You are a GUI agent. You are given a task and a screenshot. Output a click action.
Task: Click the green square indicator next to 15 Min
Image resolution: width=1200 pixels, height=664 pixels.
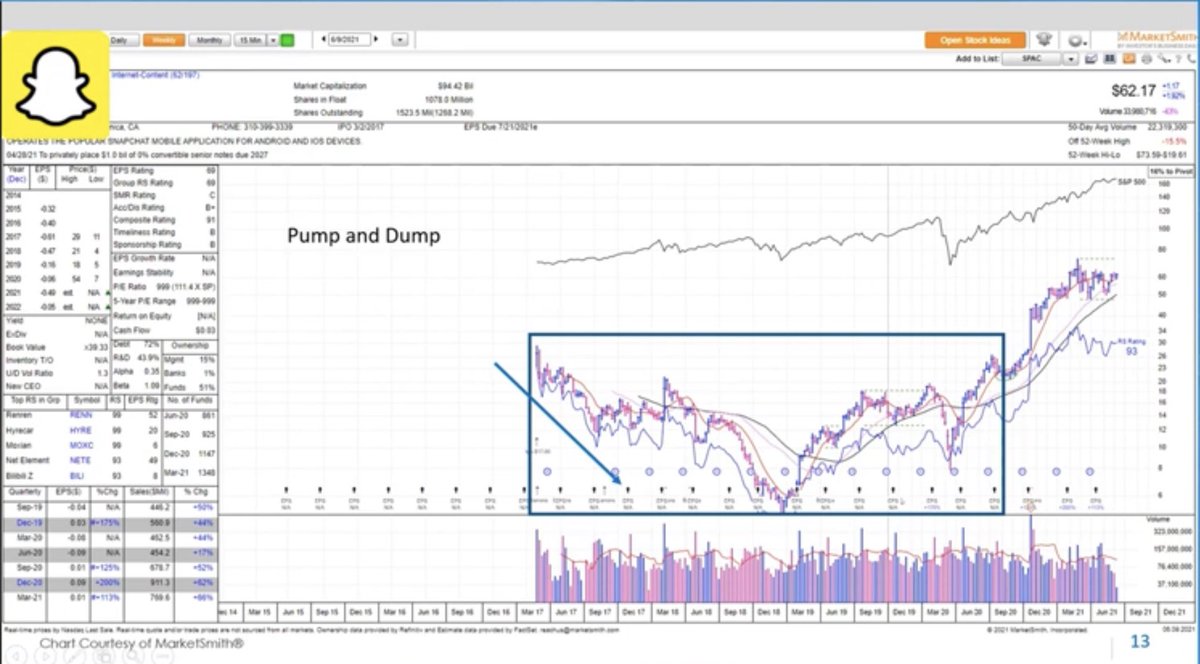coord(287,40)
